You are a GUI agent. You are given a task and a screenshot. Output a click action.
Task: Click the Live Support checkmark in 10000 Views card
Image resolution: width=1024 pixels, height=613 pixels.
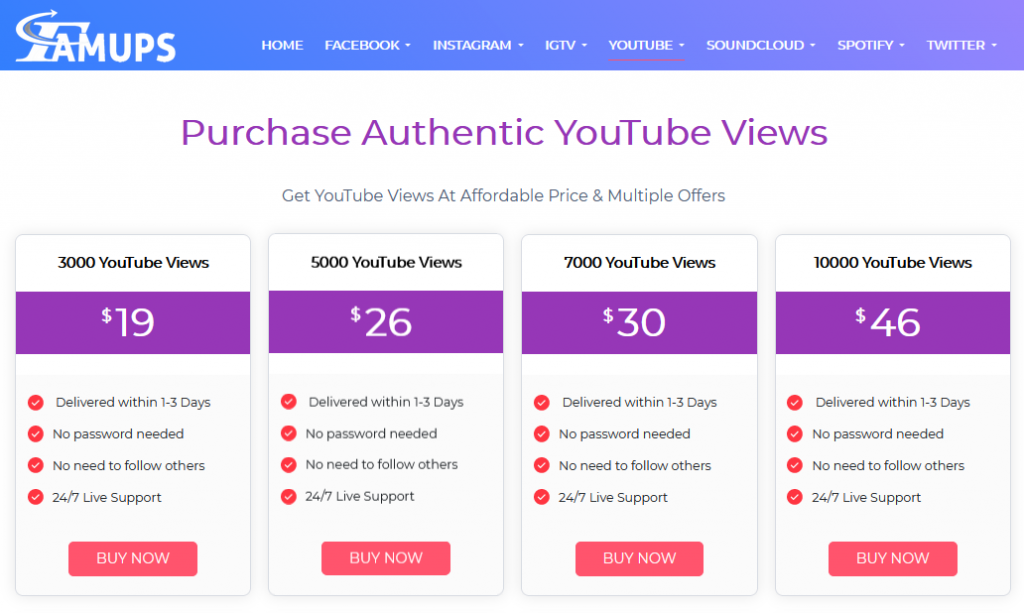point(795,497)
